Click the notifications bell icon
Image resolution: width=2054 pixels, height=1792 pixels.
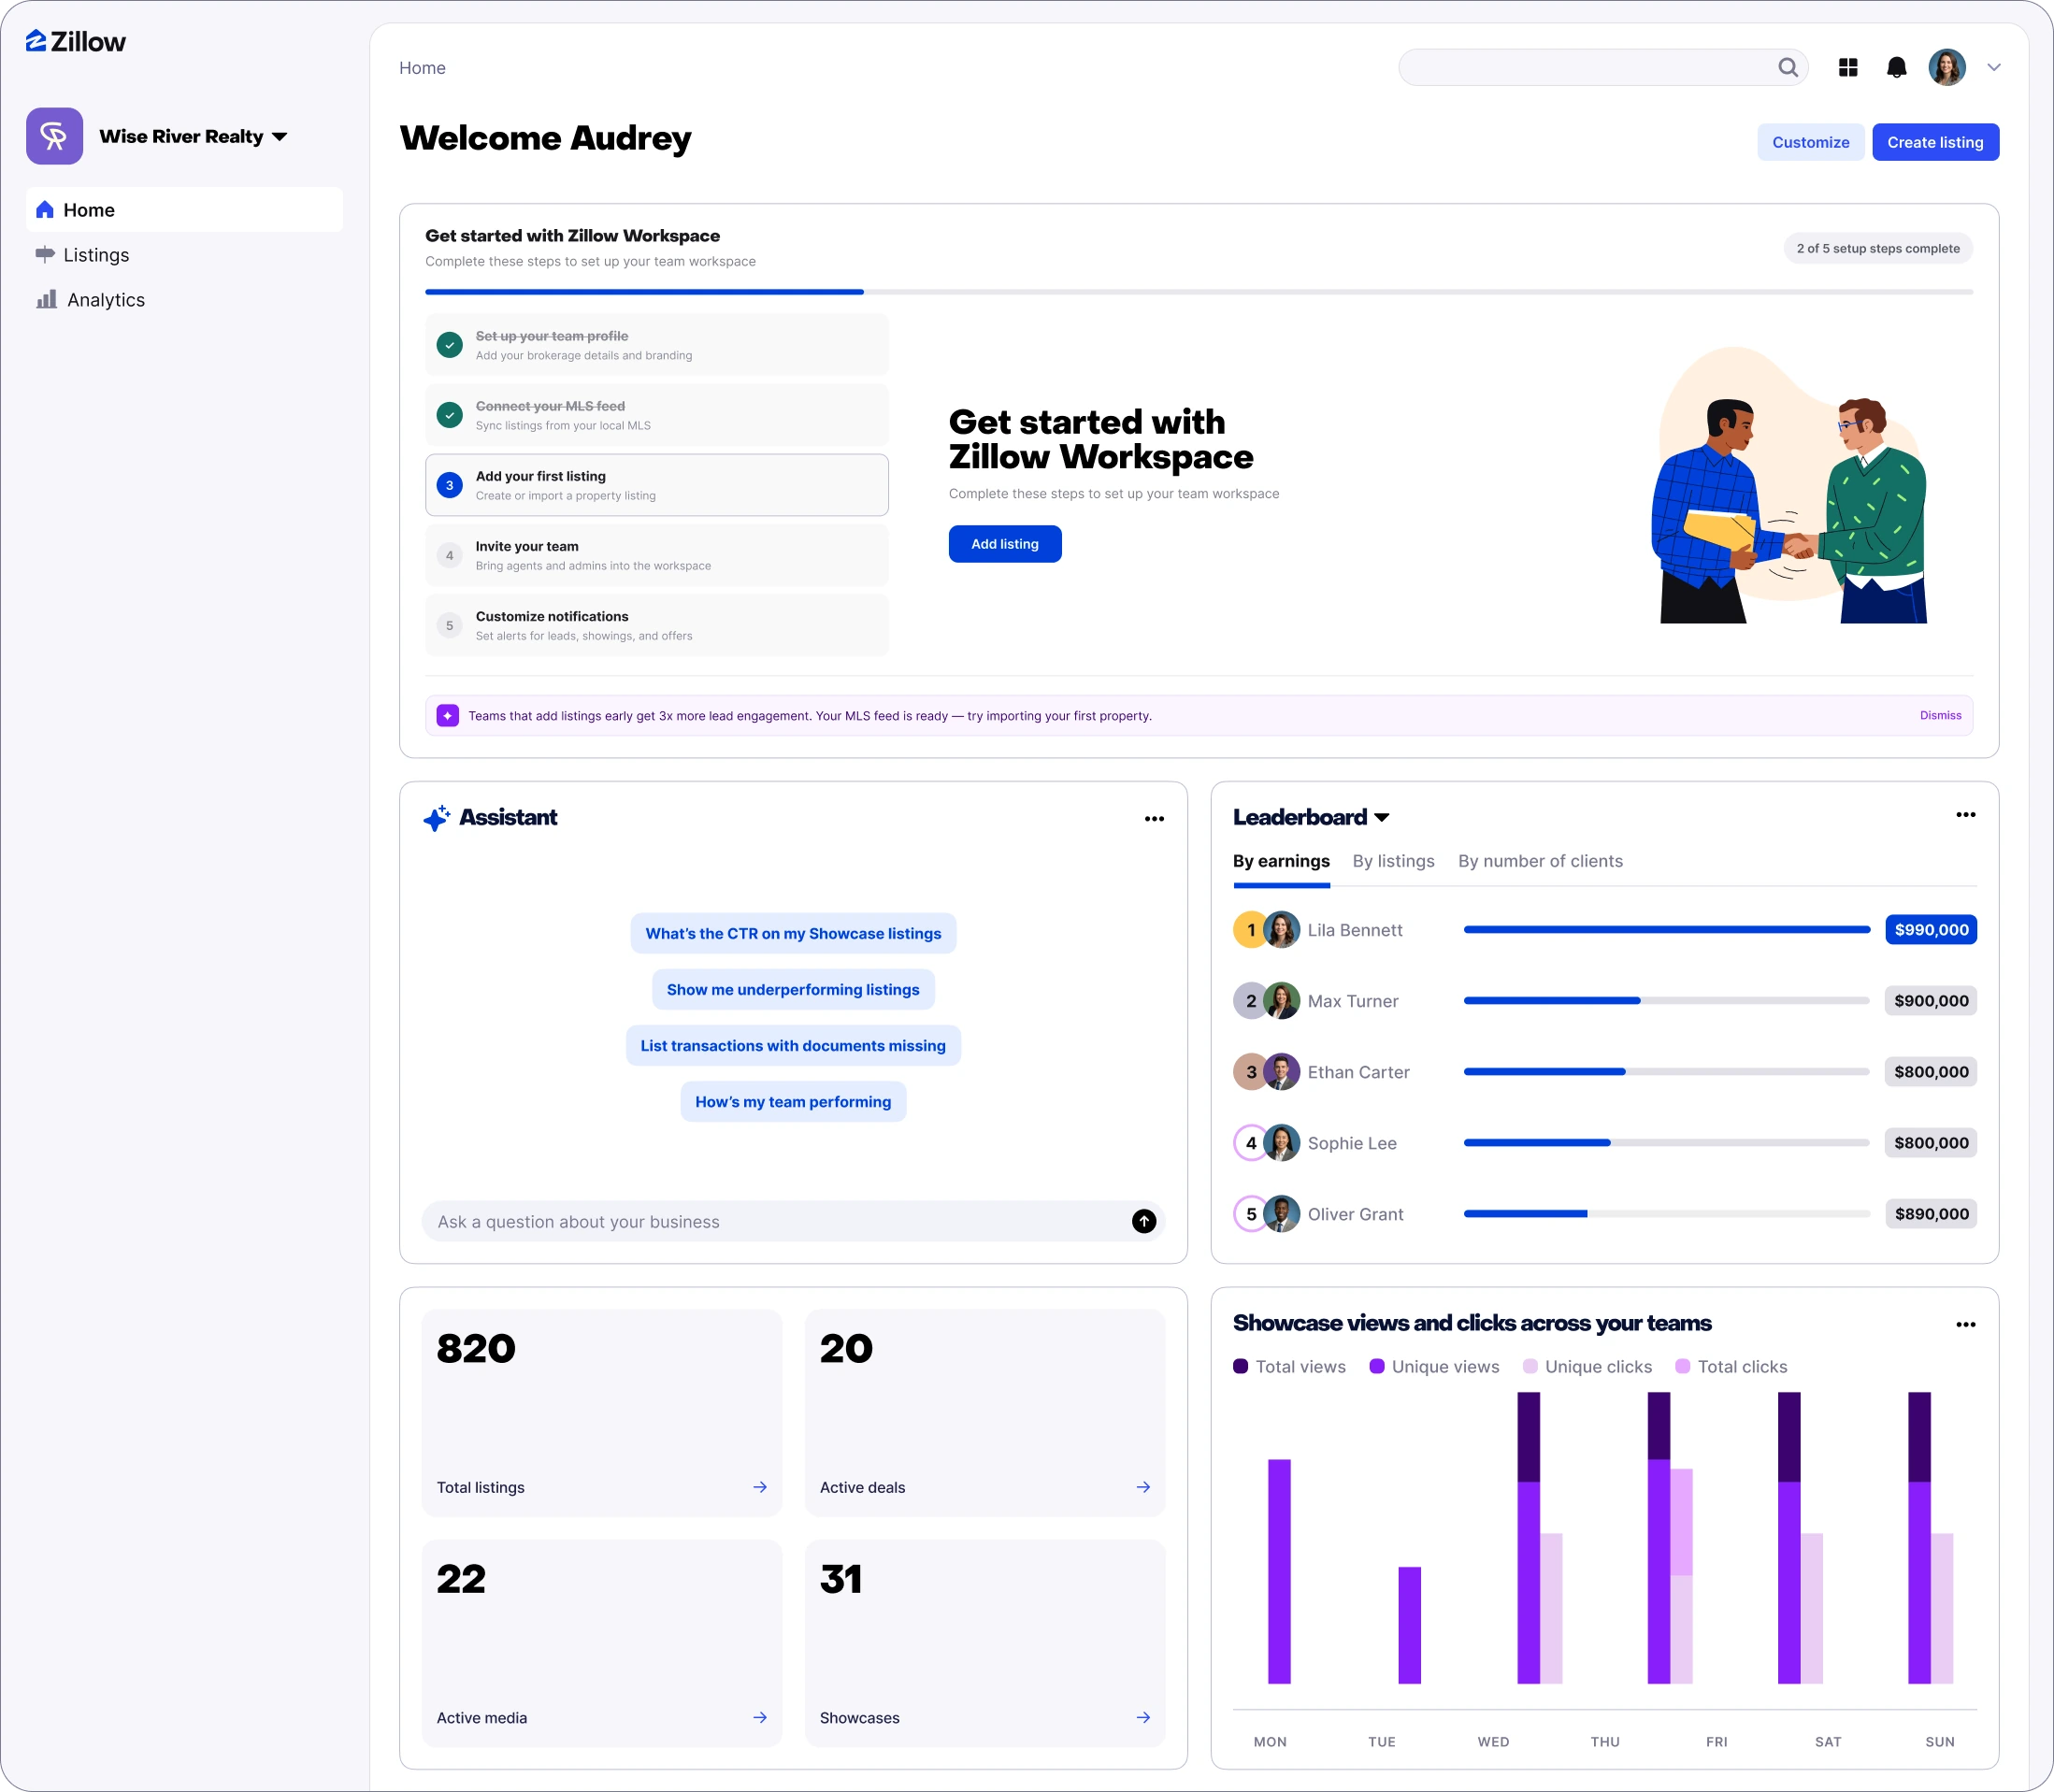1896,67
